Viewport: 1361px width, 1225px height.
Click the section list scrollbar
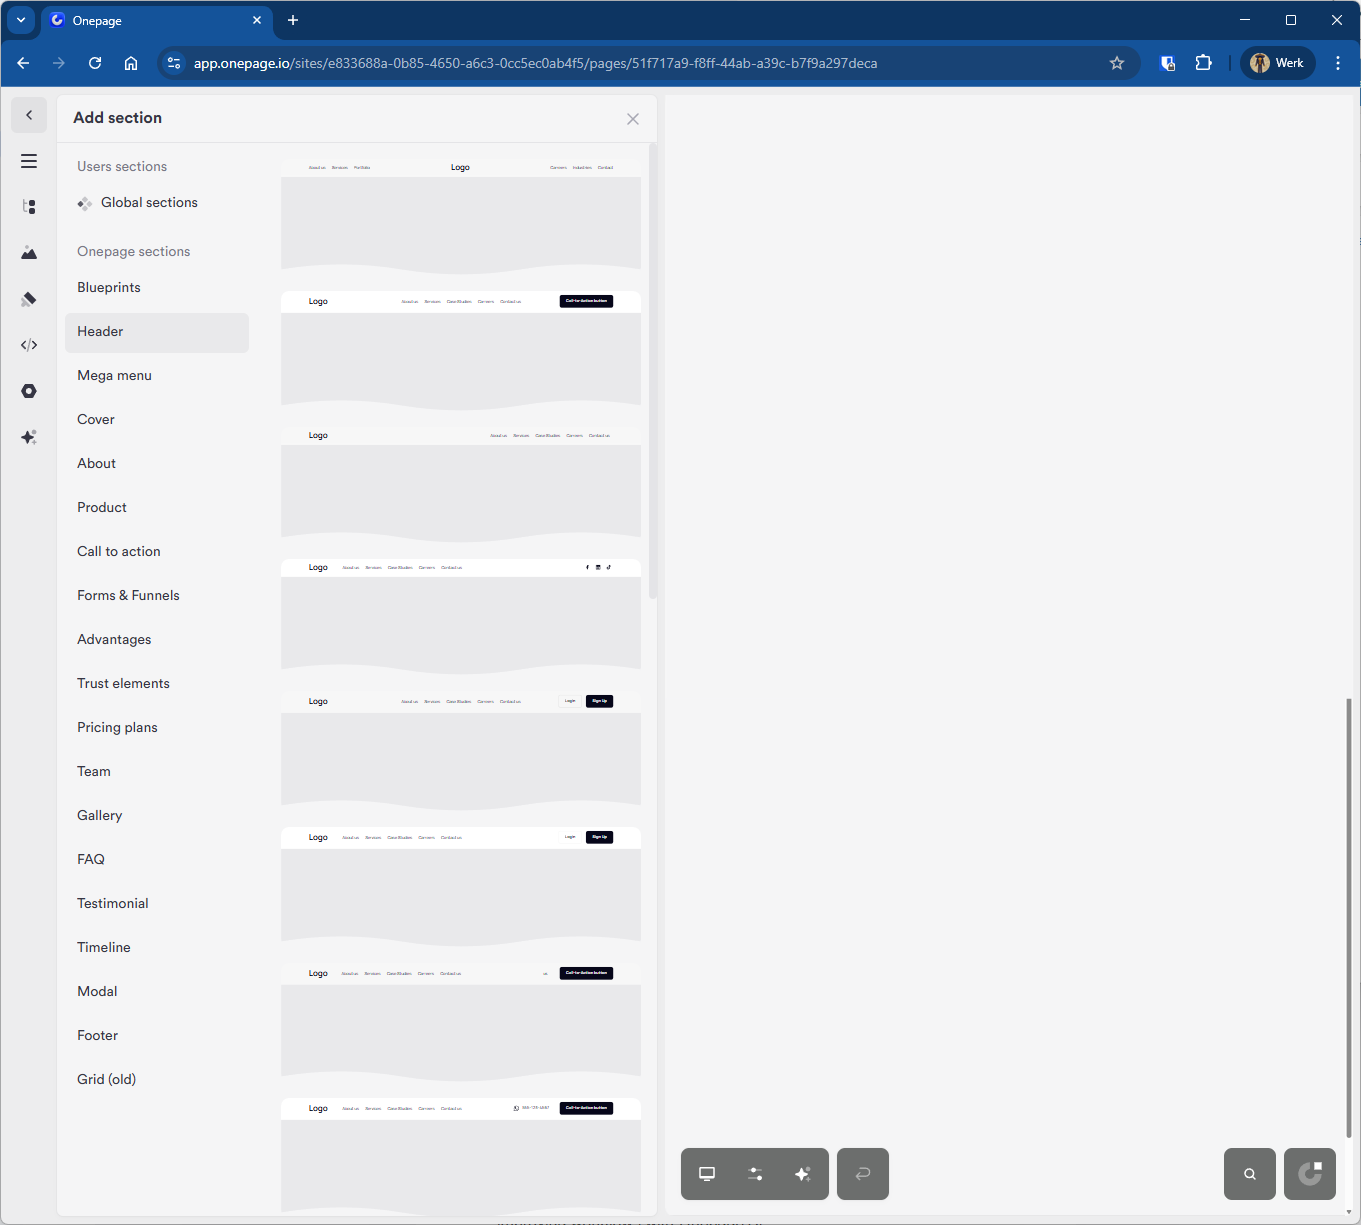[653, 370]
